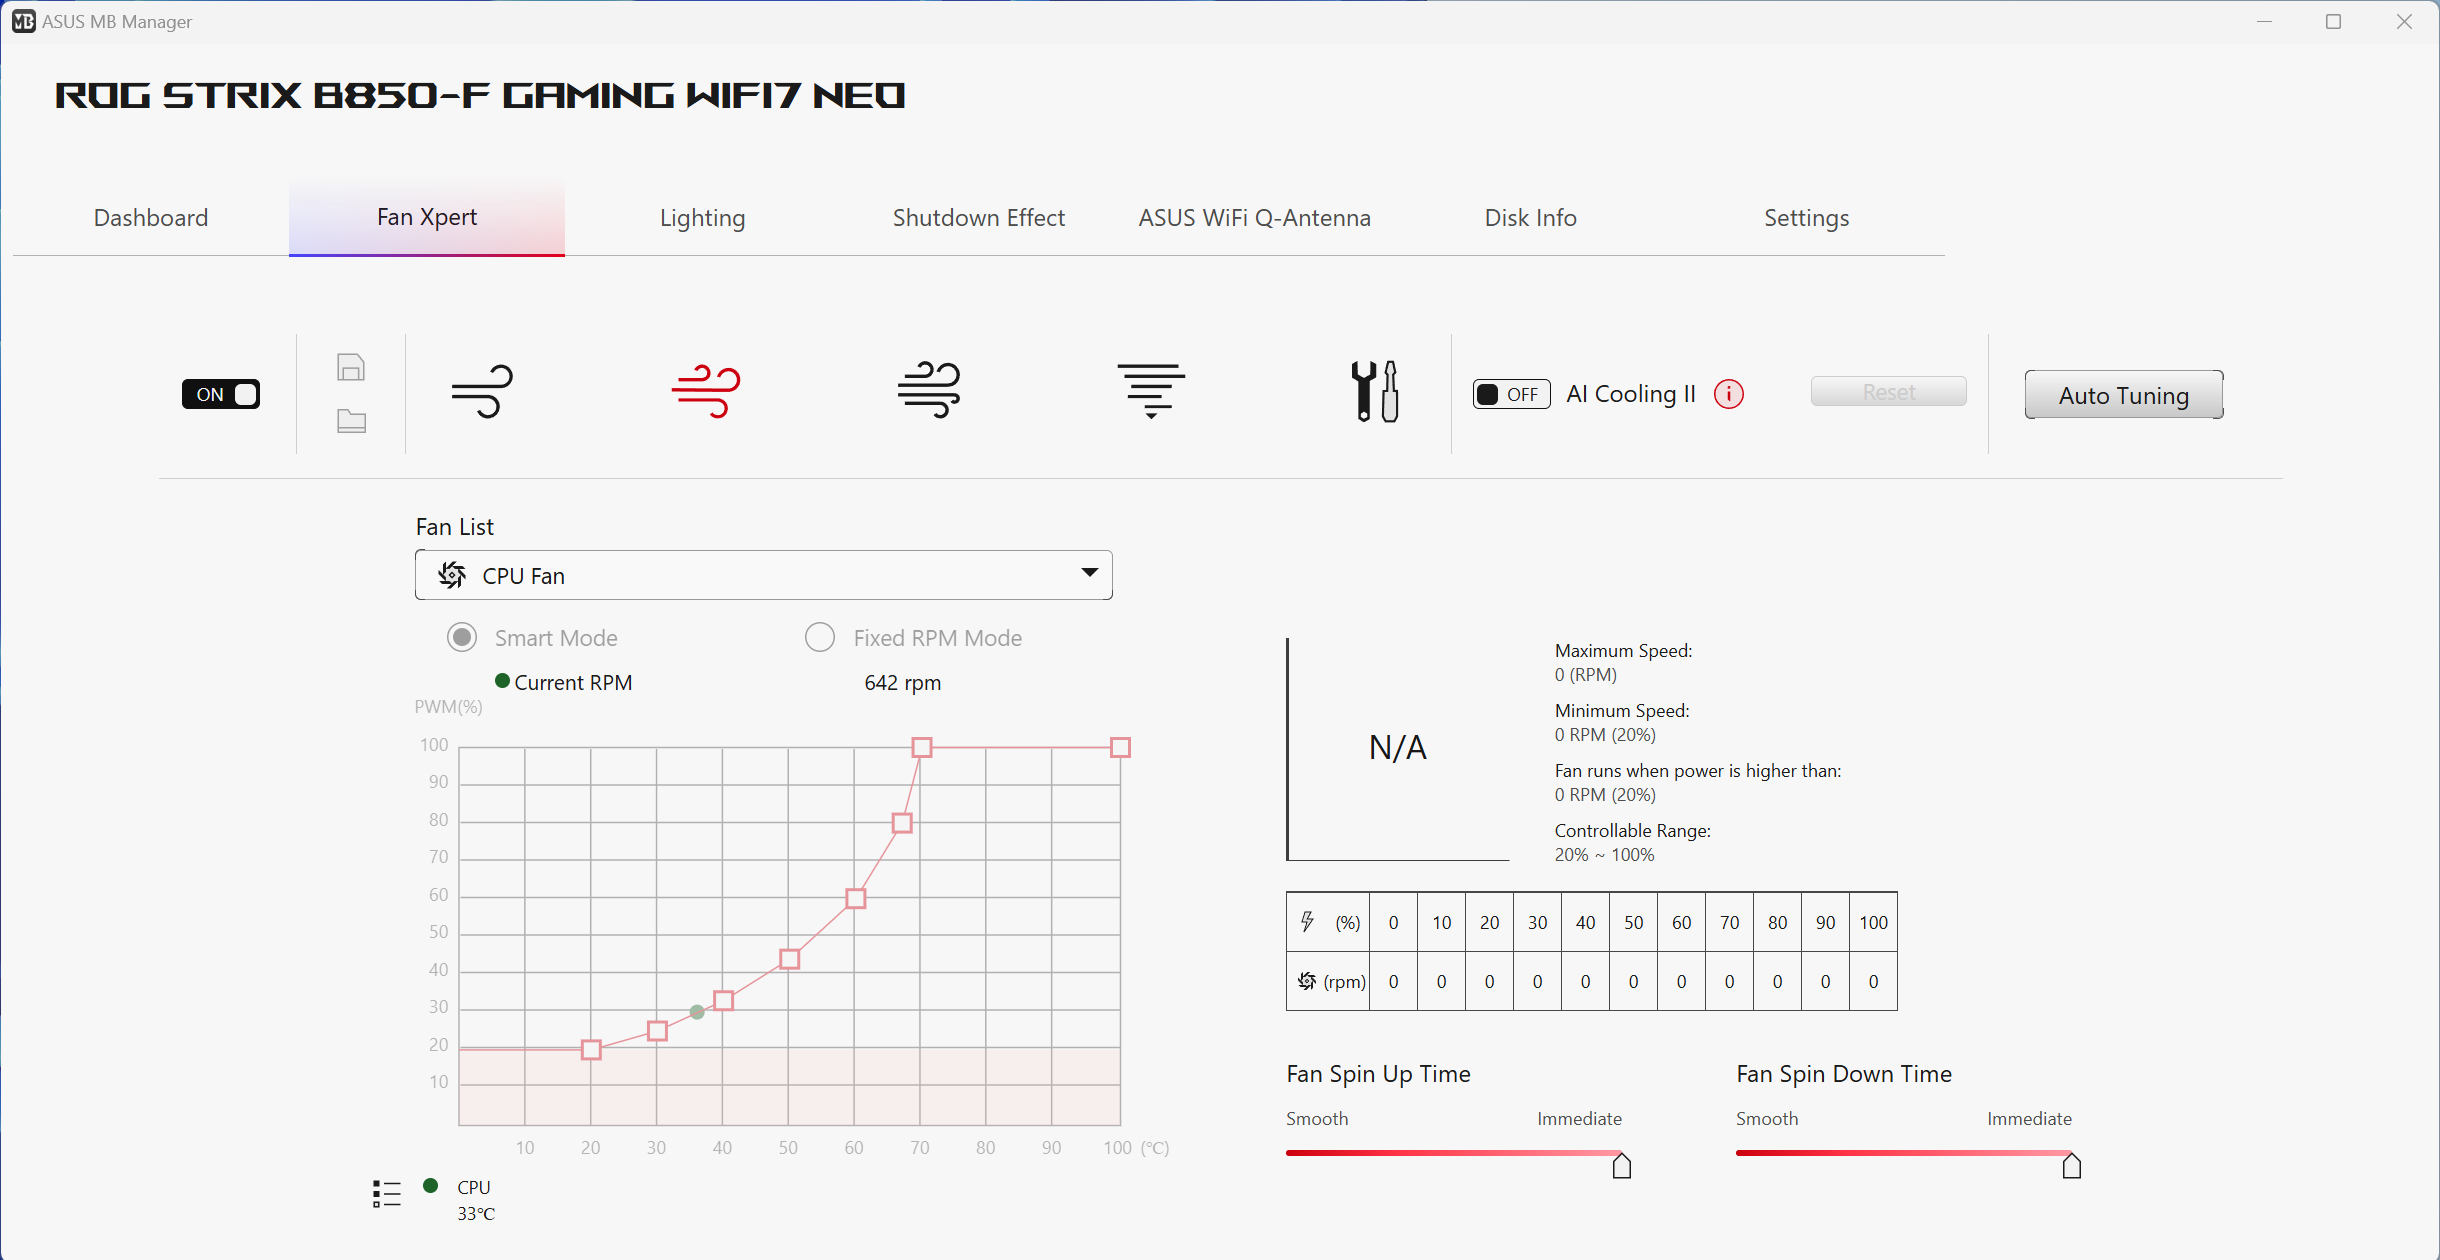Viewport: 2440px width, 1260px height.
Task: Open the Disk Info tab
Action: (x=1531, y=218)
